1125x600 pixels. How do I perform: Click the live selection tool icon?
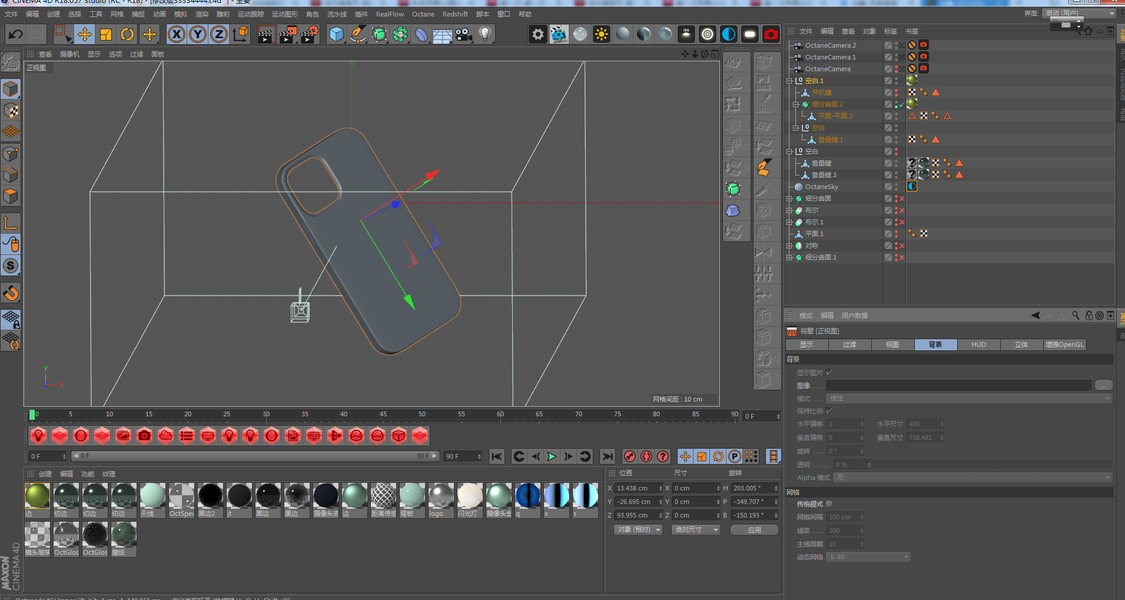pyautogui.click(x=62, y=34)
